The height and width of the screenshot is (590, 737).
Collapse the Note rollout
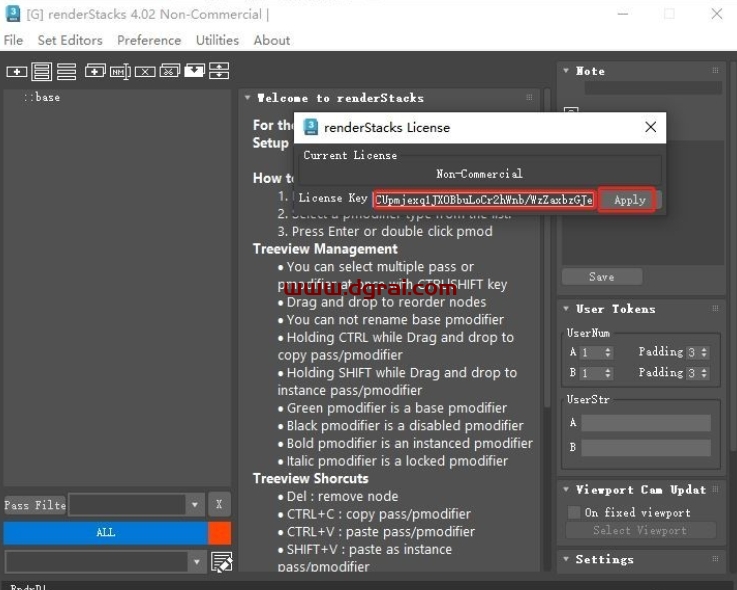tap(566, 71)
